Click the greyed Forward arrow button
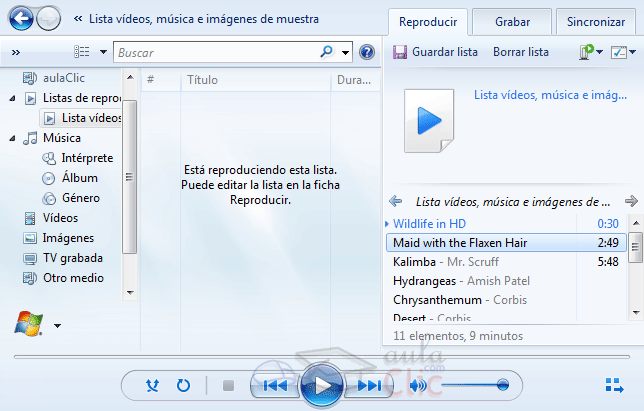The image size is (644, 411). click(48, 18)
